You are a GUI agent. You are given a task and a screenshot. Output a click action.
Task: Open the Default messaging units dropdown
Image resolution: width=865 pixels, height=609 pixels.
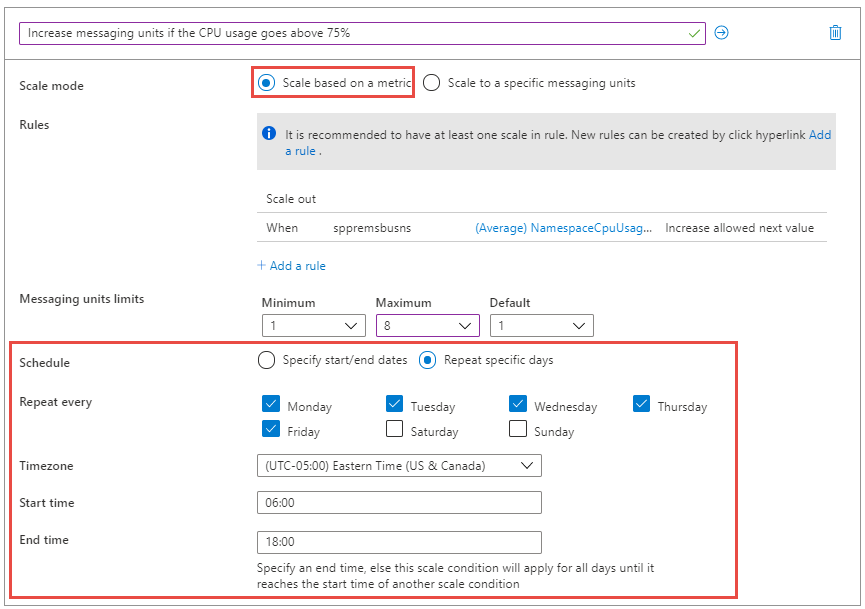tap(542, 325)
